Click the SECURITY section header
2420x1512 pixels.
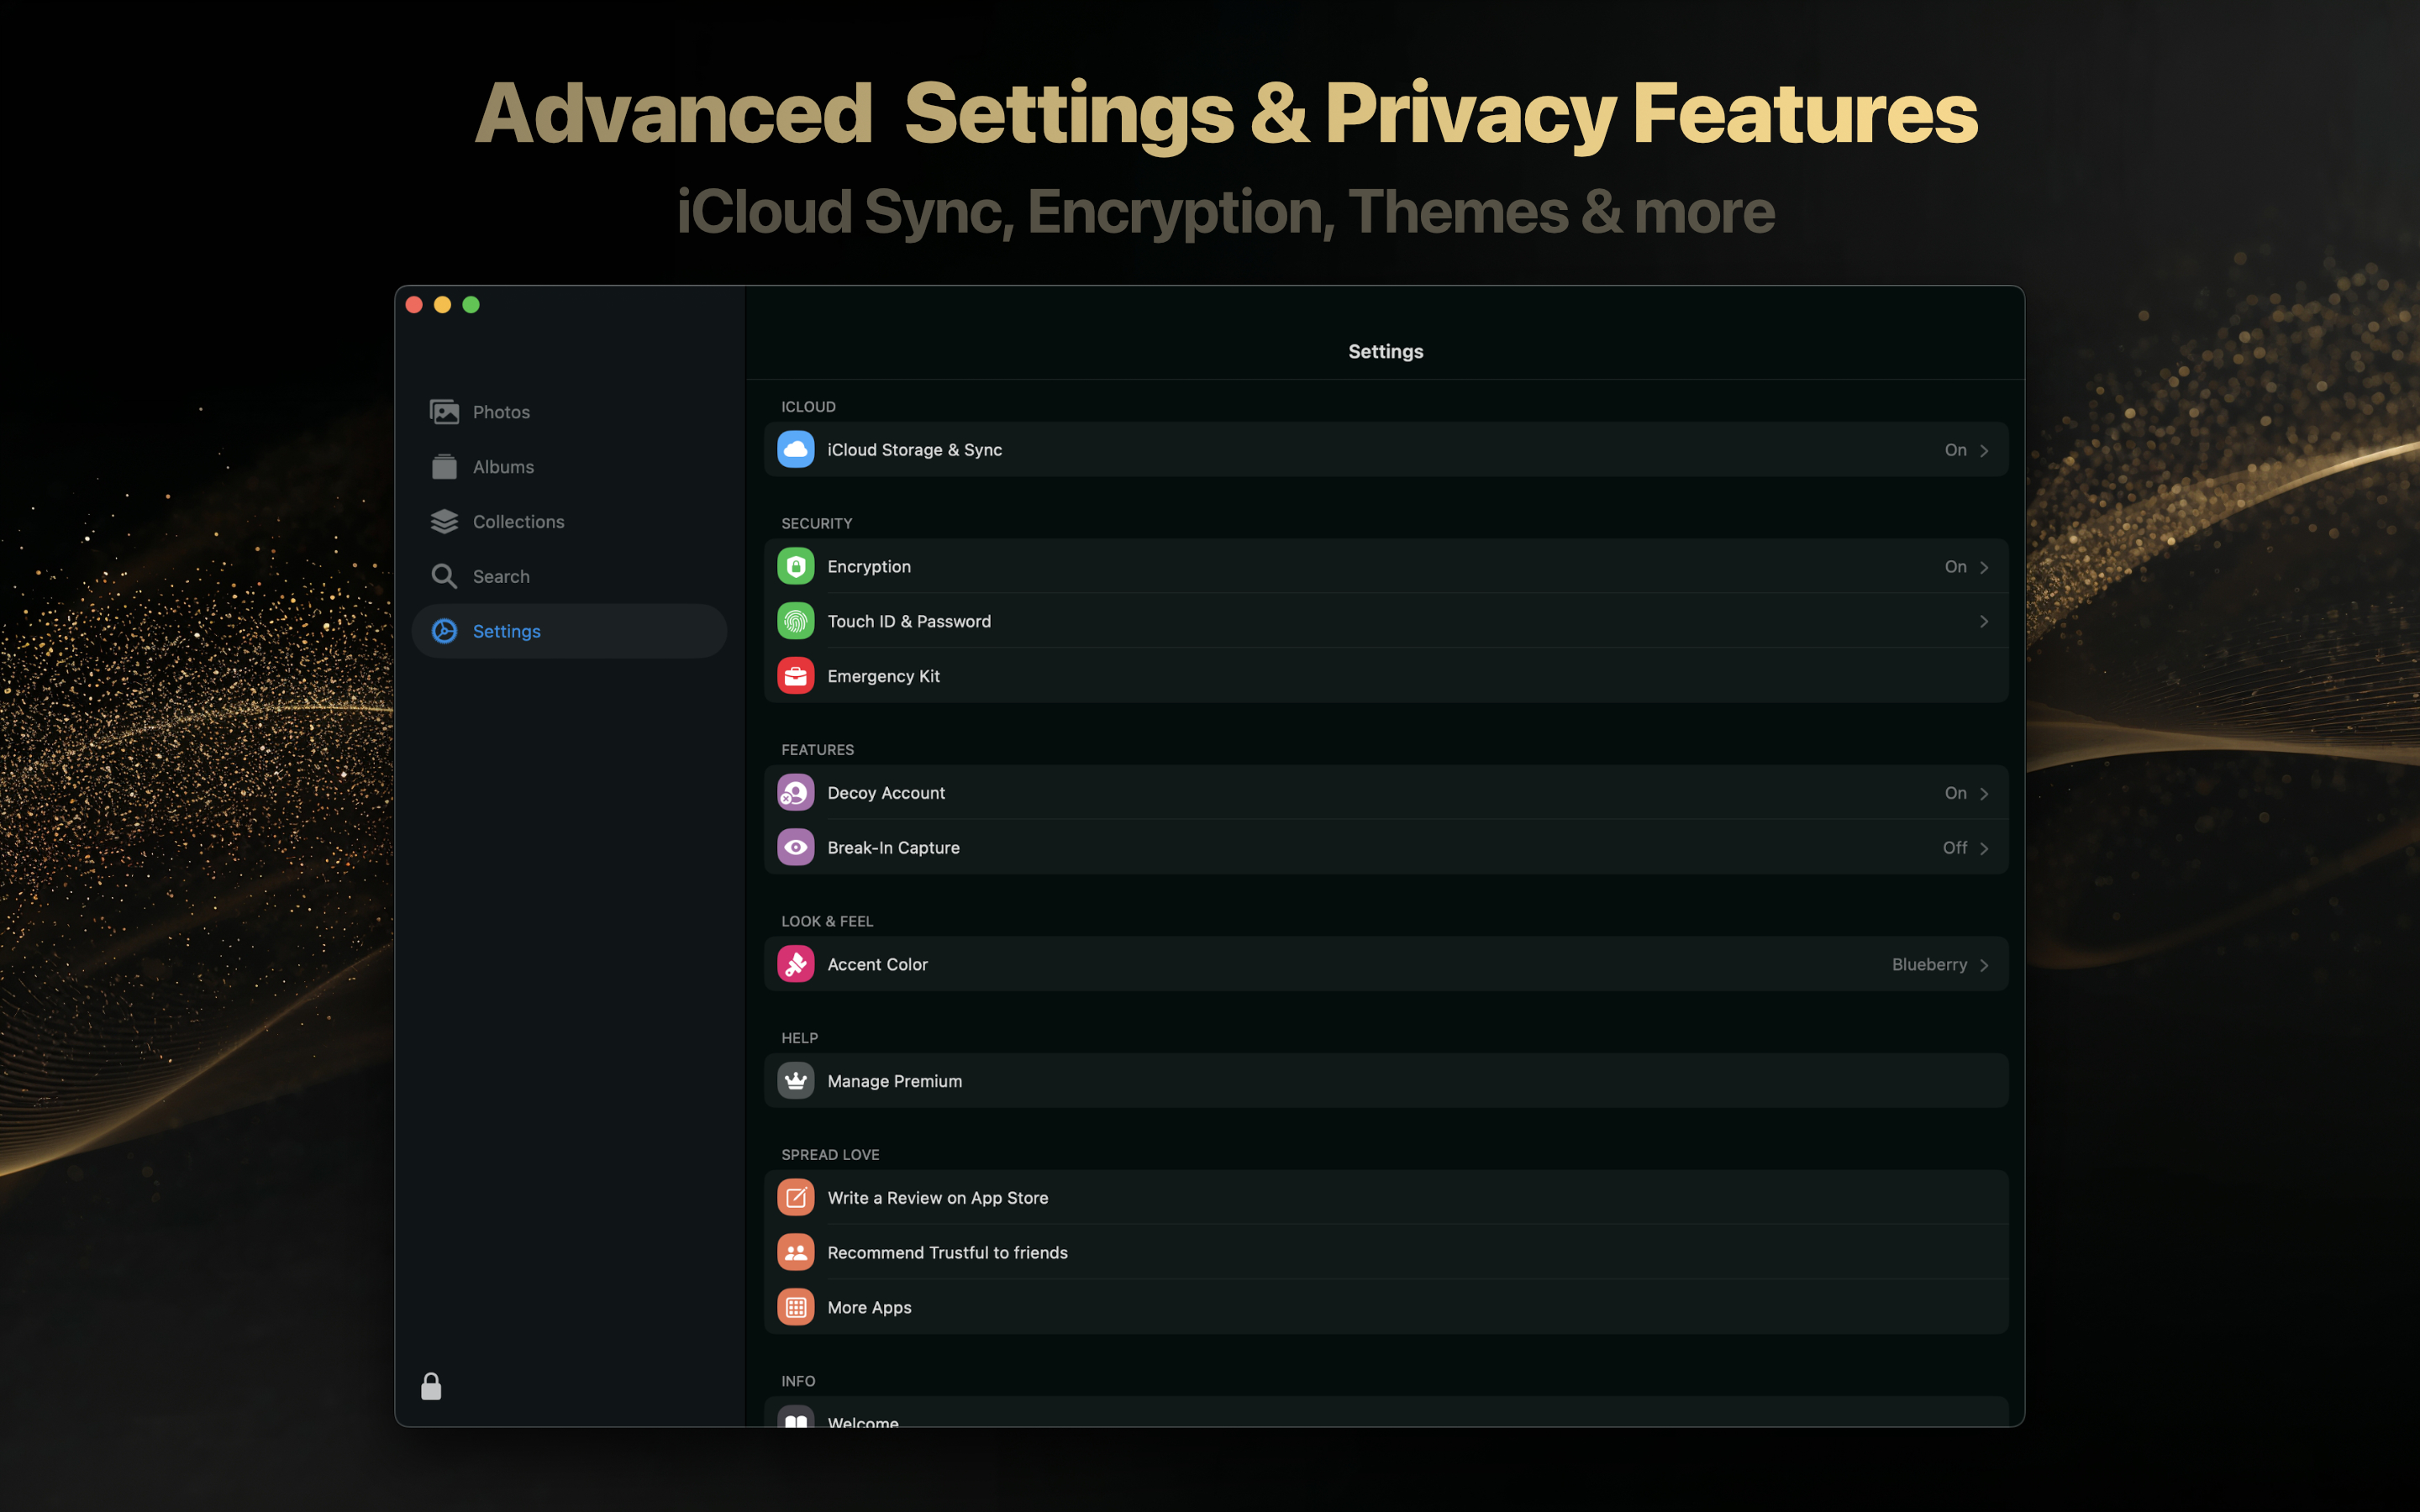click(x=817, y=524)
